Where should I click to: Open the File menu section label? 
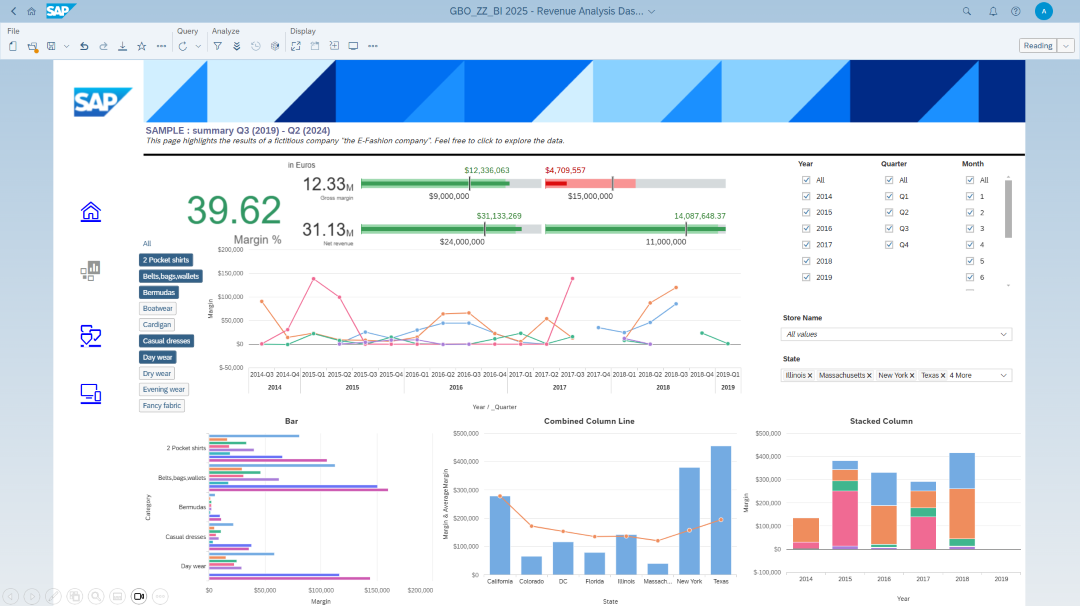coord(13,31)
